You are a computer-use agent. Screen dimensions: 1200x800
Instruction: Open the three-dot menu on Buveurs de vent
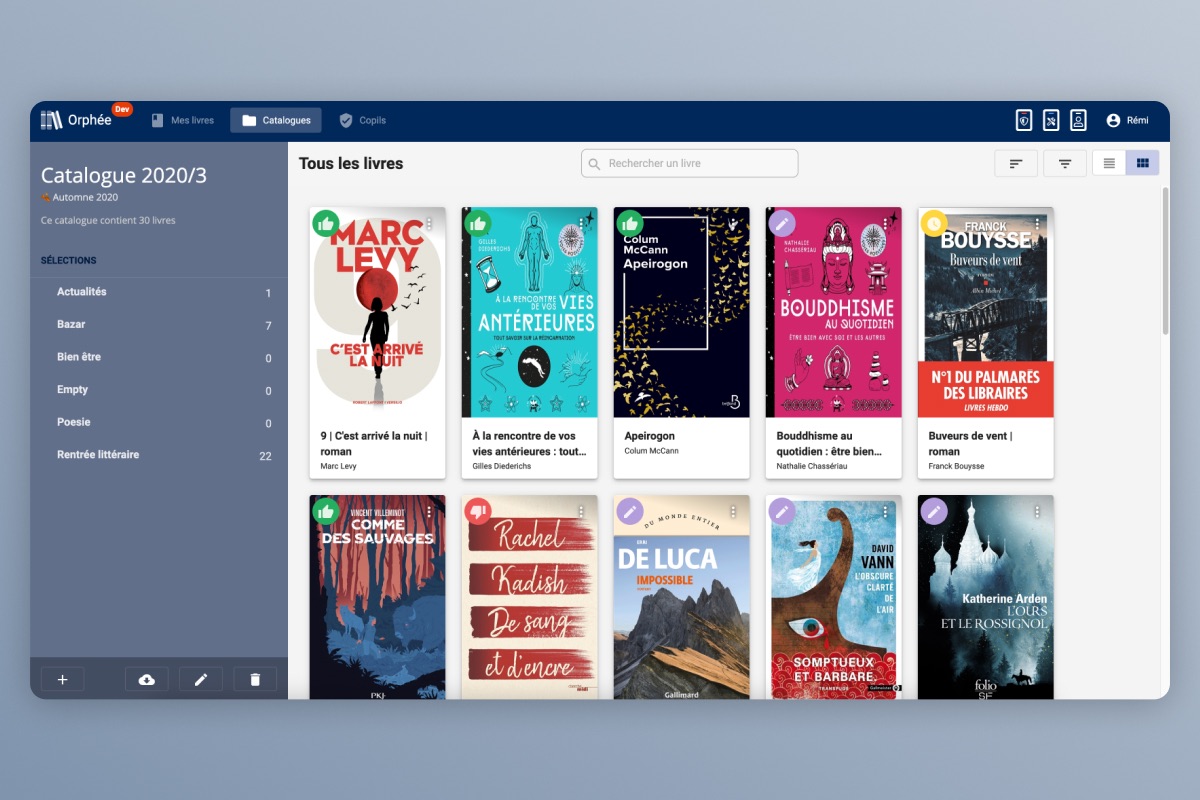[x=1037, y=224]
